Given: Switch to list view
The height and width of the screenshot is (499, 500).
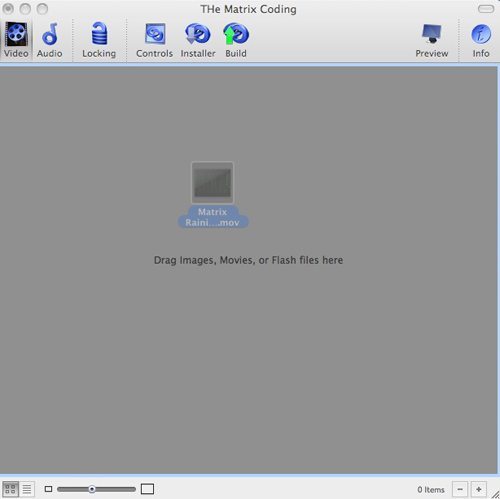Looking at the screenshot, I should point(27,489).
